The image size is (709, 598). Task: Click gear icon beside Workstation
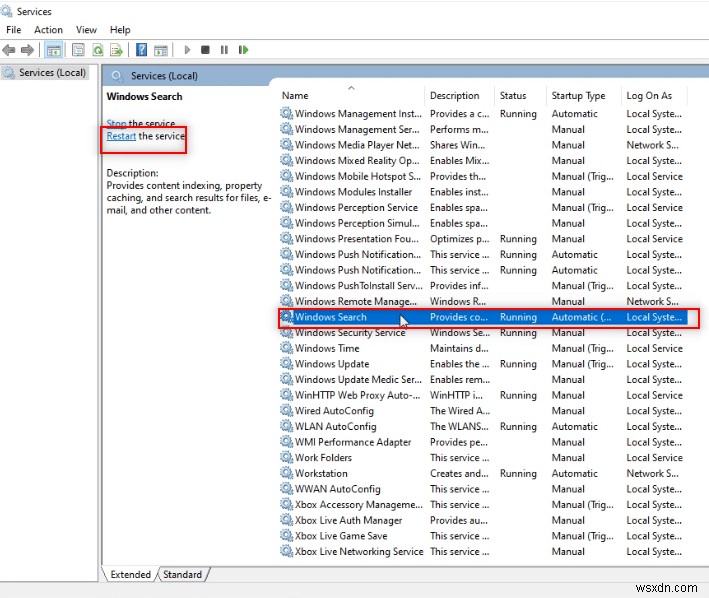click(x=287, y=473)
